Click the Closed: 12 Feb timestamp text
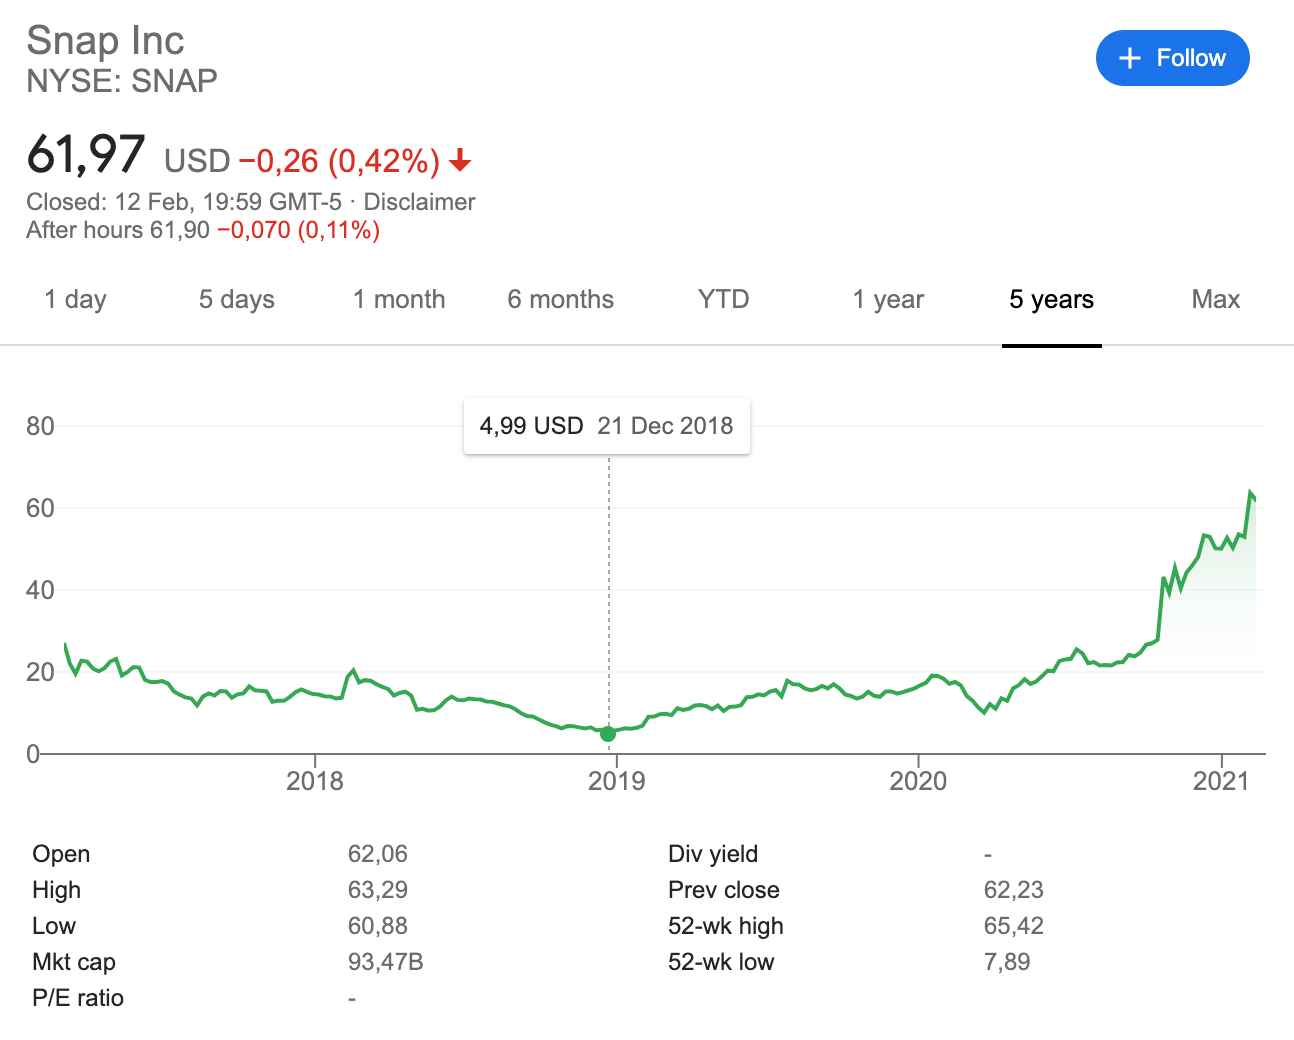The width and height of the screenshot is (1294, 1040). tap(184, 202)
